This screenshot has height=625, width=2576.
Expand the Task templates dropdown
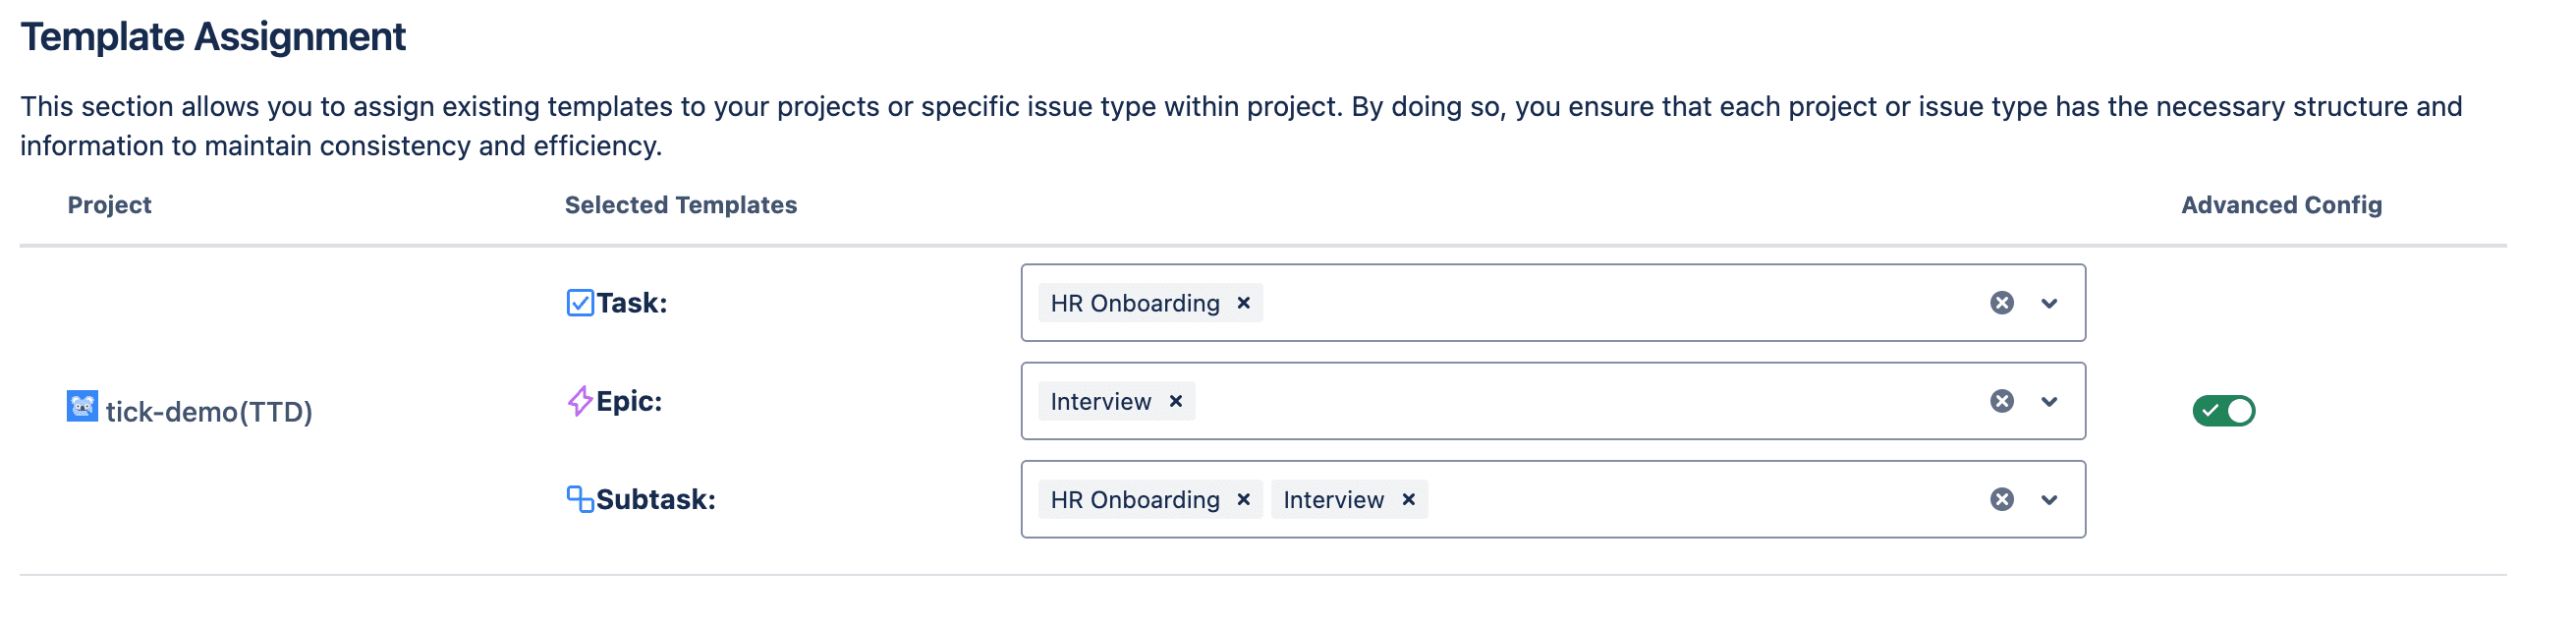tap(2049, 304)
